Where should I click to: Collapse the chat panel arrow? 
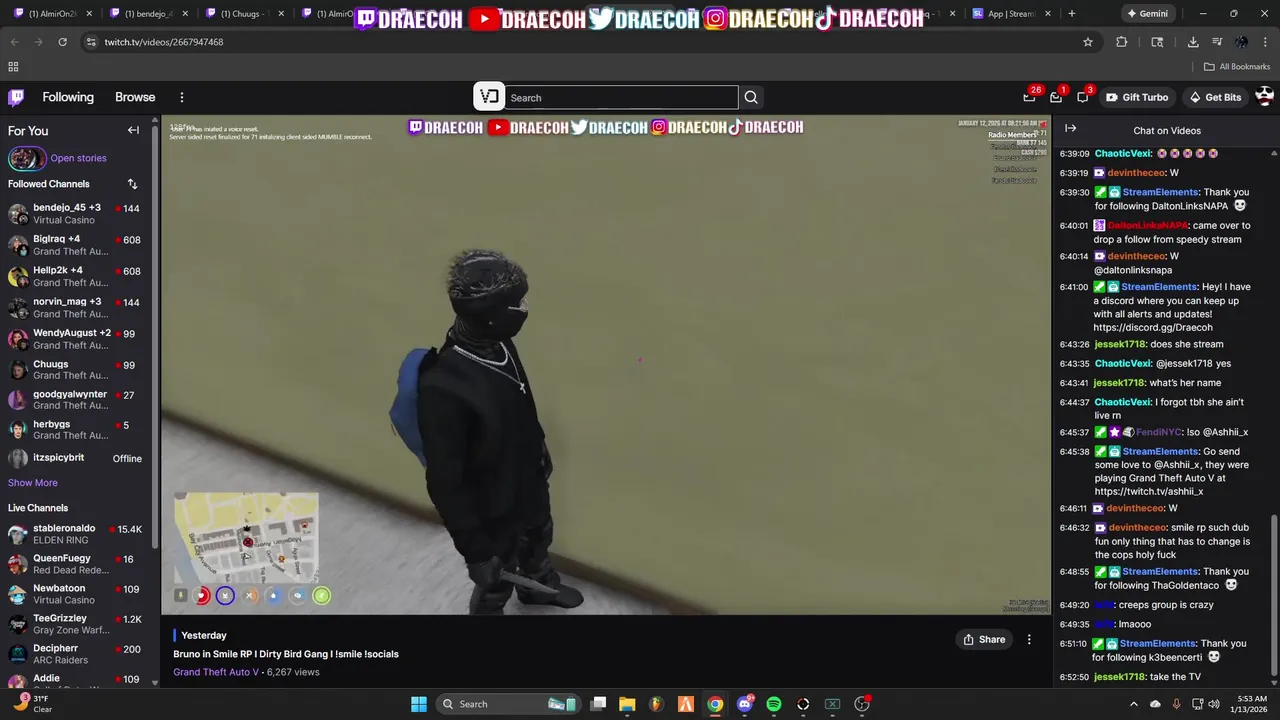pyautogui.click(x=1070, y=129)
